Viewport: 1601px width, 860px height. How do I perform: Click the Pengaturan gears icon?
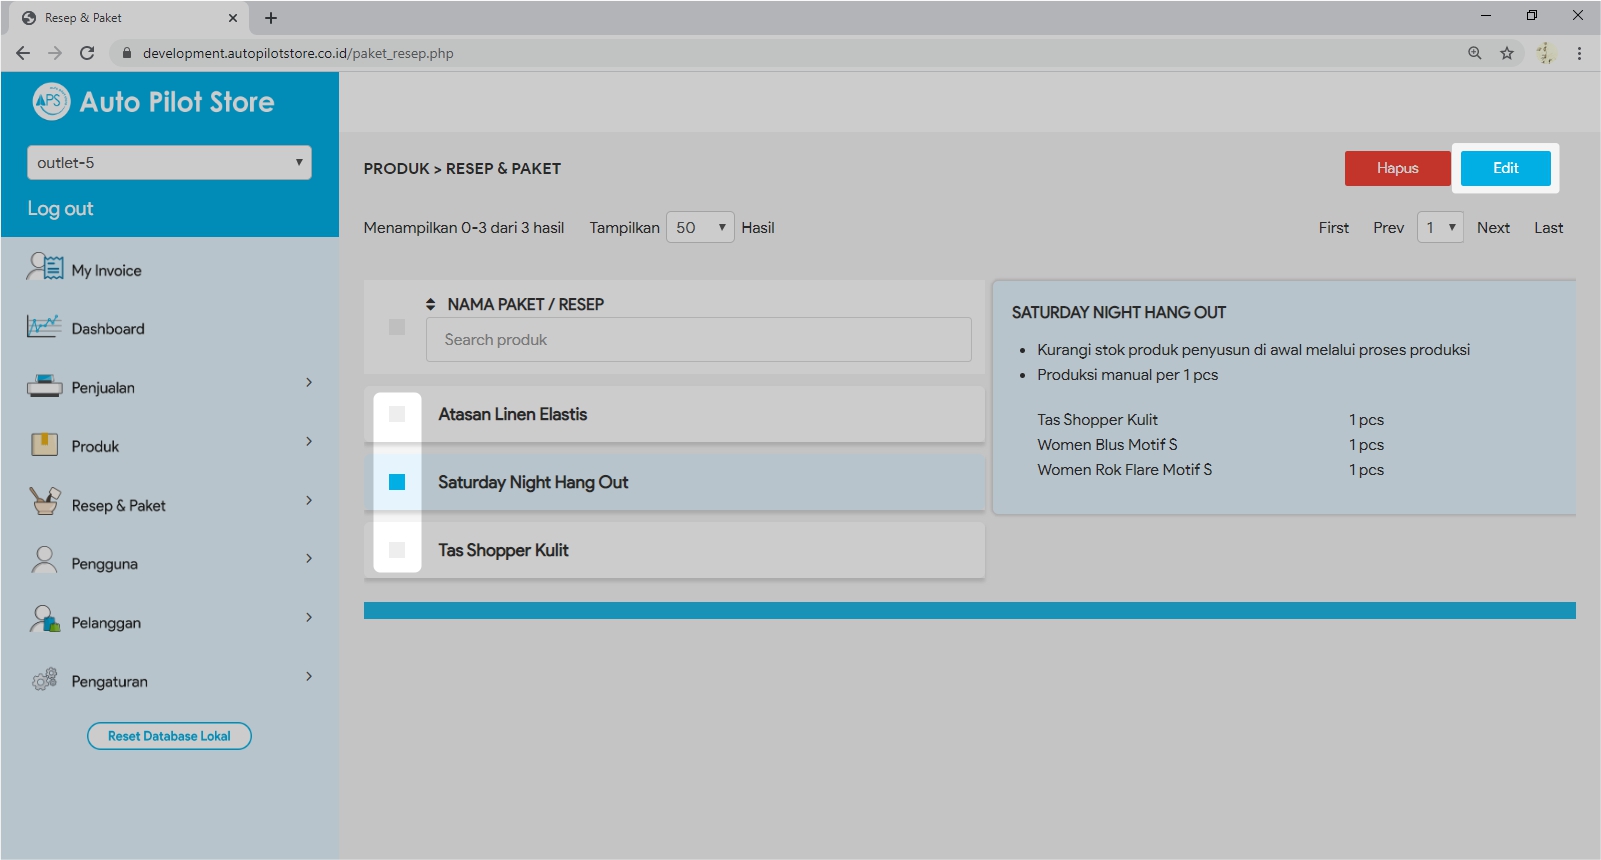(x=44, y=680)
